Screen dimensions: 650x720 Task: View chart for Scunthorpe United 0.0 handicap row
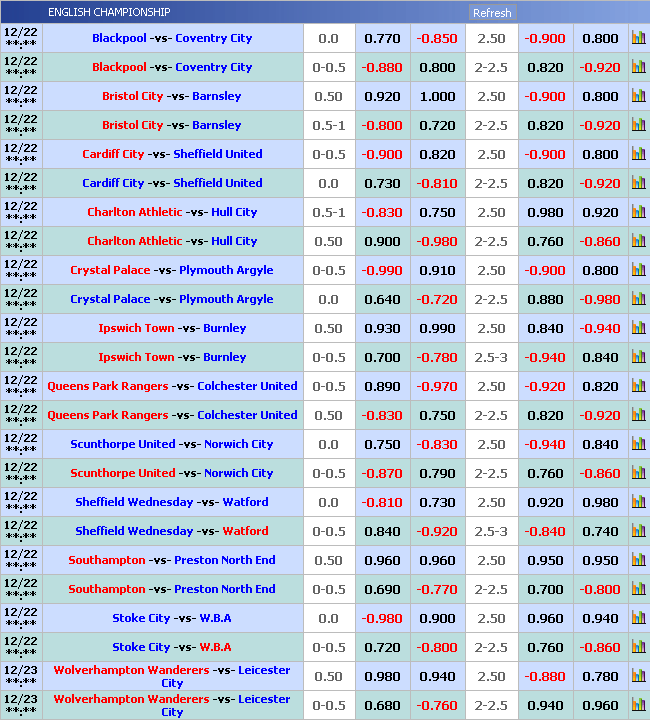[x=638, y=445]
